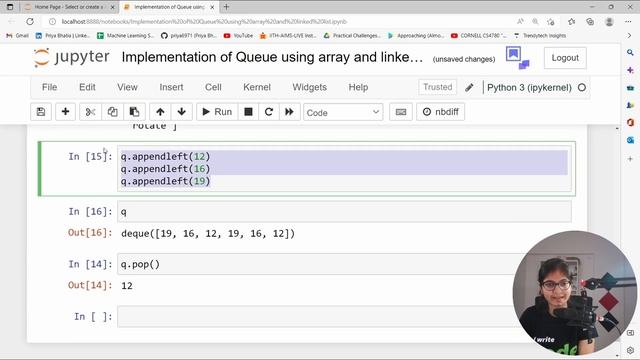640x360 pixels.
Task: Click the nbdiff button
Action: (440, 112)
